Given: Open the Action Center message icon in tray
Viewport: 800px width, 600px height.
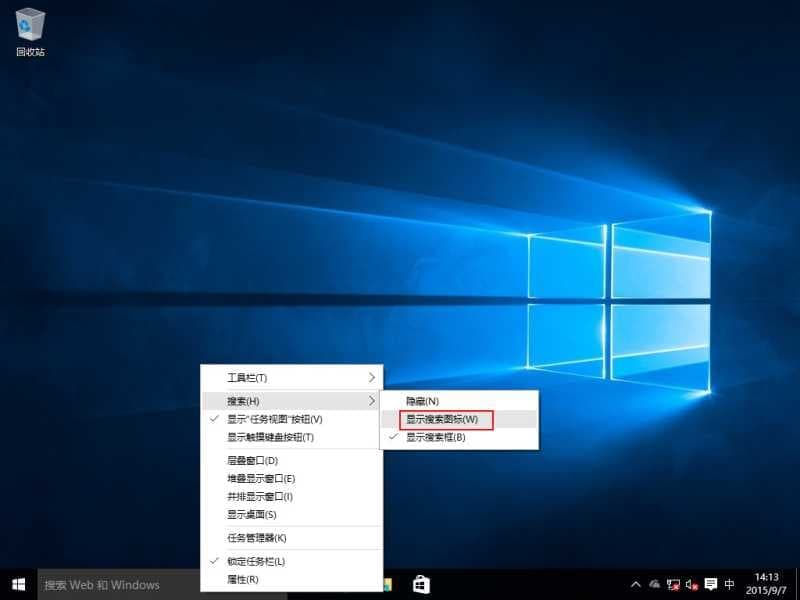Looking at the screenshot, I should tap(711, 584).
